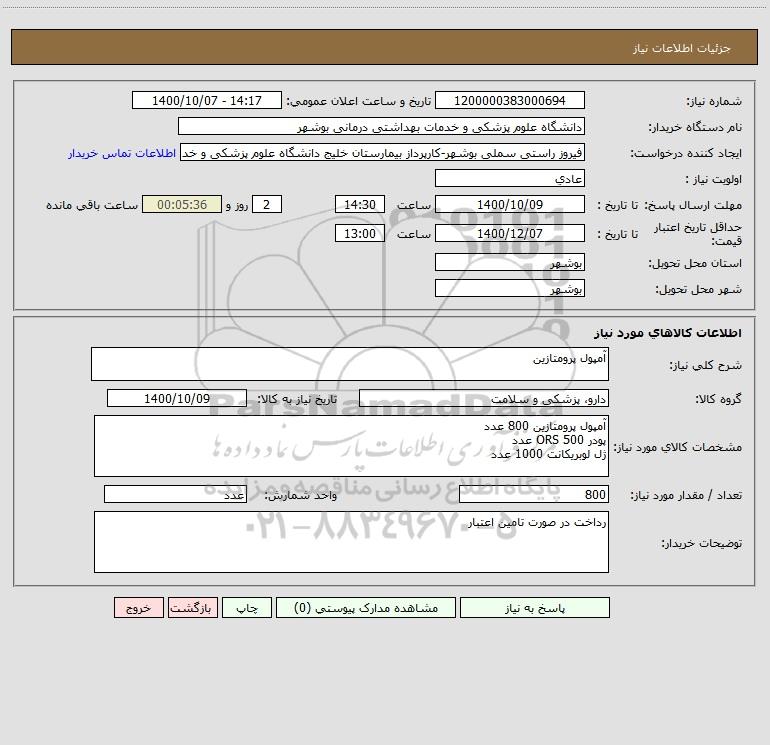Screen dimensions: 770x745
Task: Click the buyer organization name field
Action: point(381,126)
